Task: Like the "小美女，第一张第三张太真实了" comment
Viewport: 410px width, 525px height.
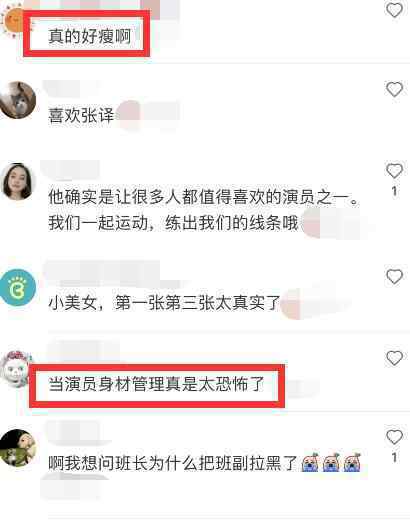Action: click(x=394, y=277)
